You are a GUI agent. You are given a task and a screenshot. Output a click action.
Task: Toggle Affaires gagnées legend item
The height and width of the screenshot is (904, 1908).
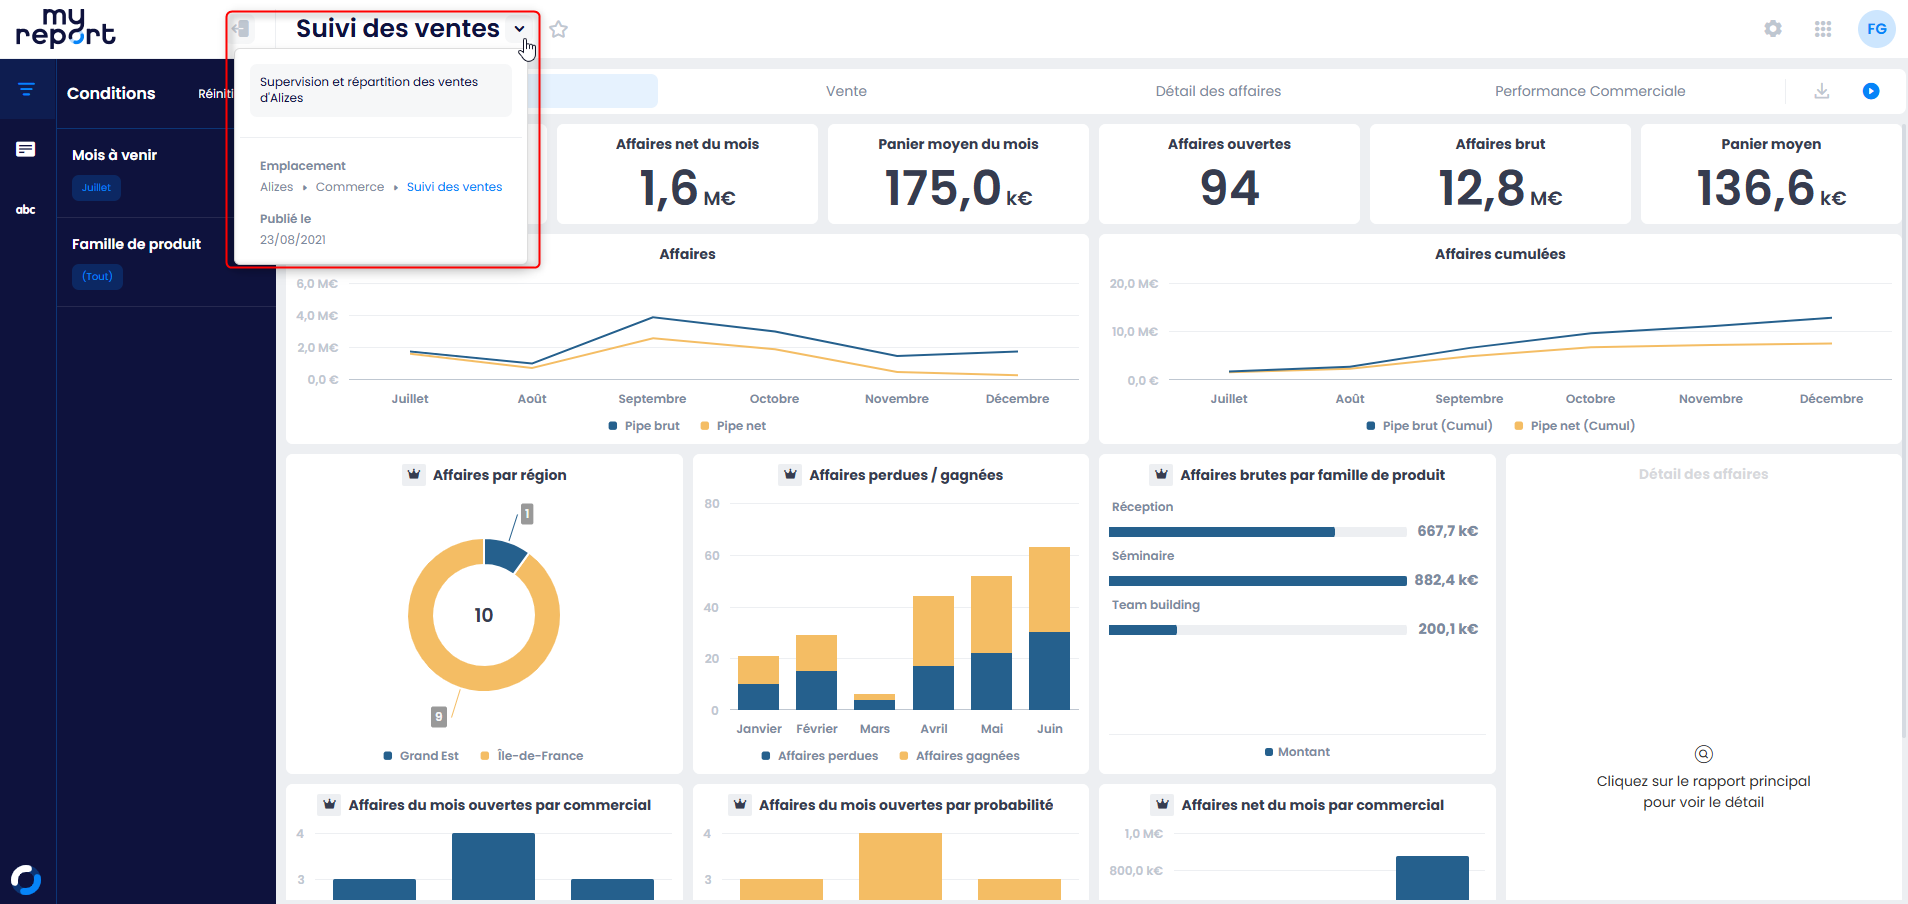point(959,756)
